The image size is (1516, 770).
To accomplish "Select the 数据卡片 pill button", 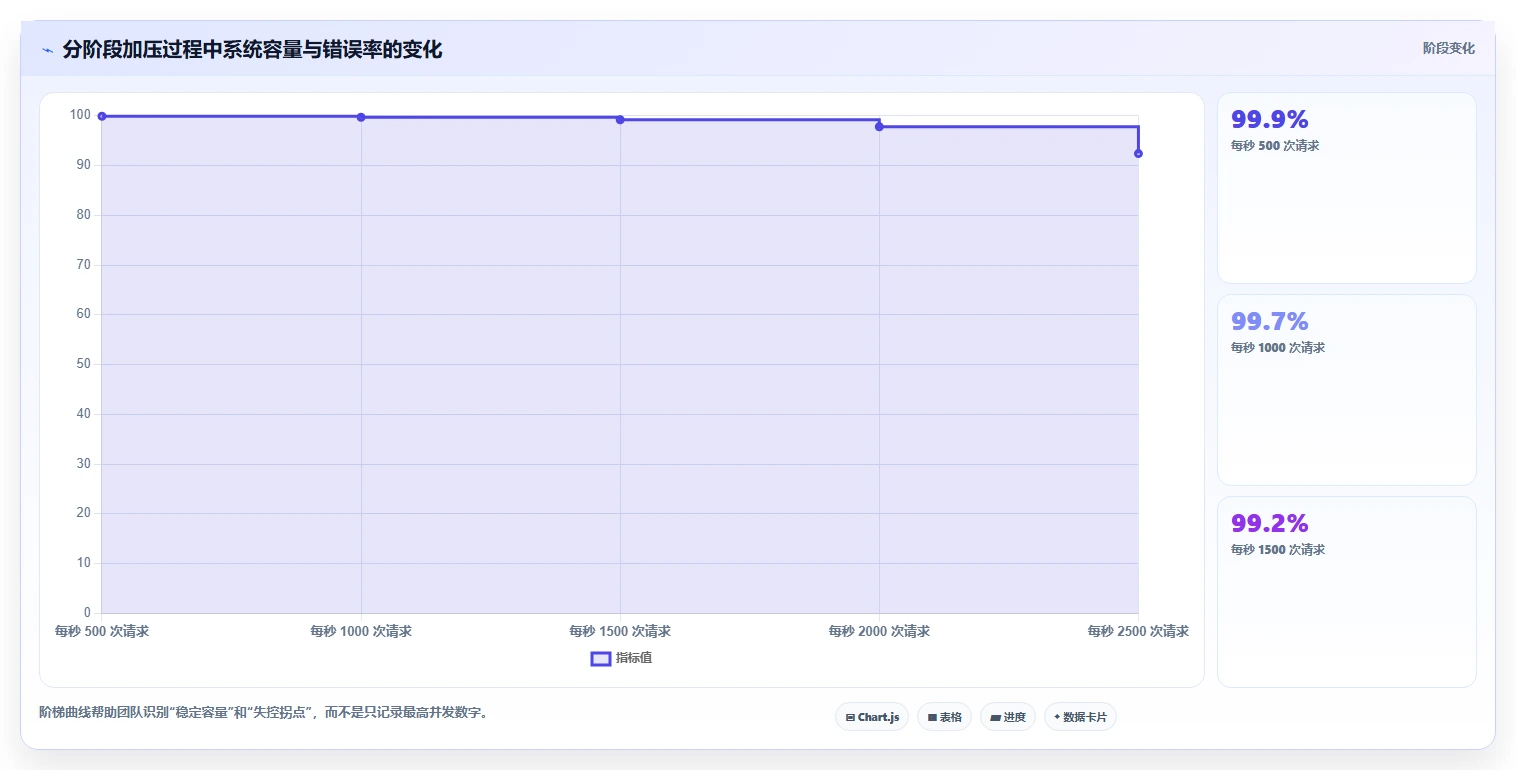I will (1080, 717).
